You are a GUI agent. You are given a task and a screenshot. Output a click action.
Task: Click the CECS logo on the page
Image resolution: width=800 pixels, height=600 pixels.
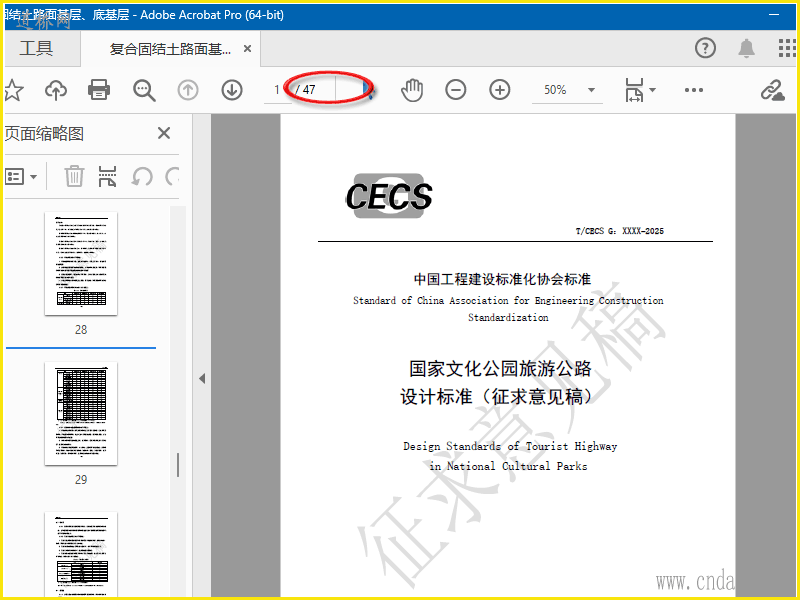[389, 196]
